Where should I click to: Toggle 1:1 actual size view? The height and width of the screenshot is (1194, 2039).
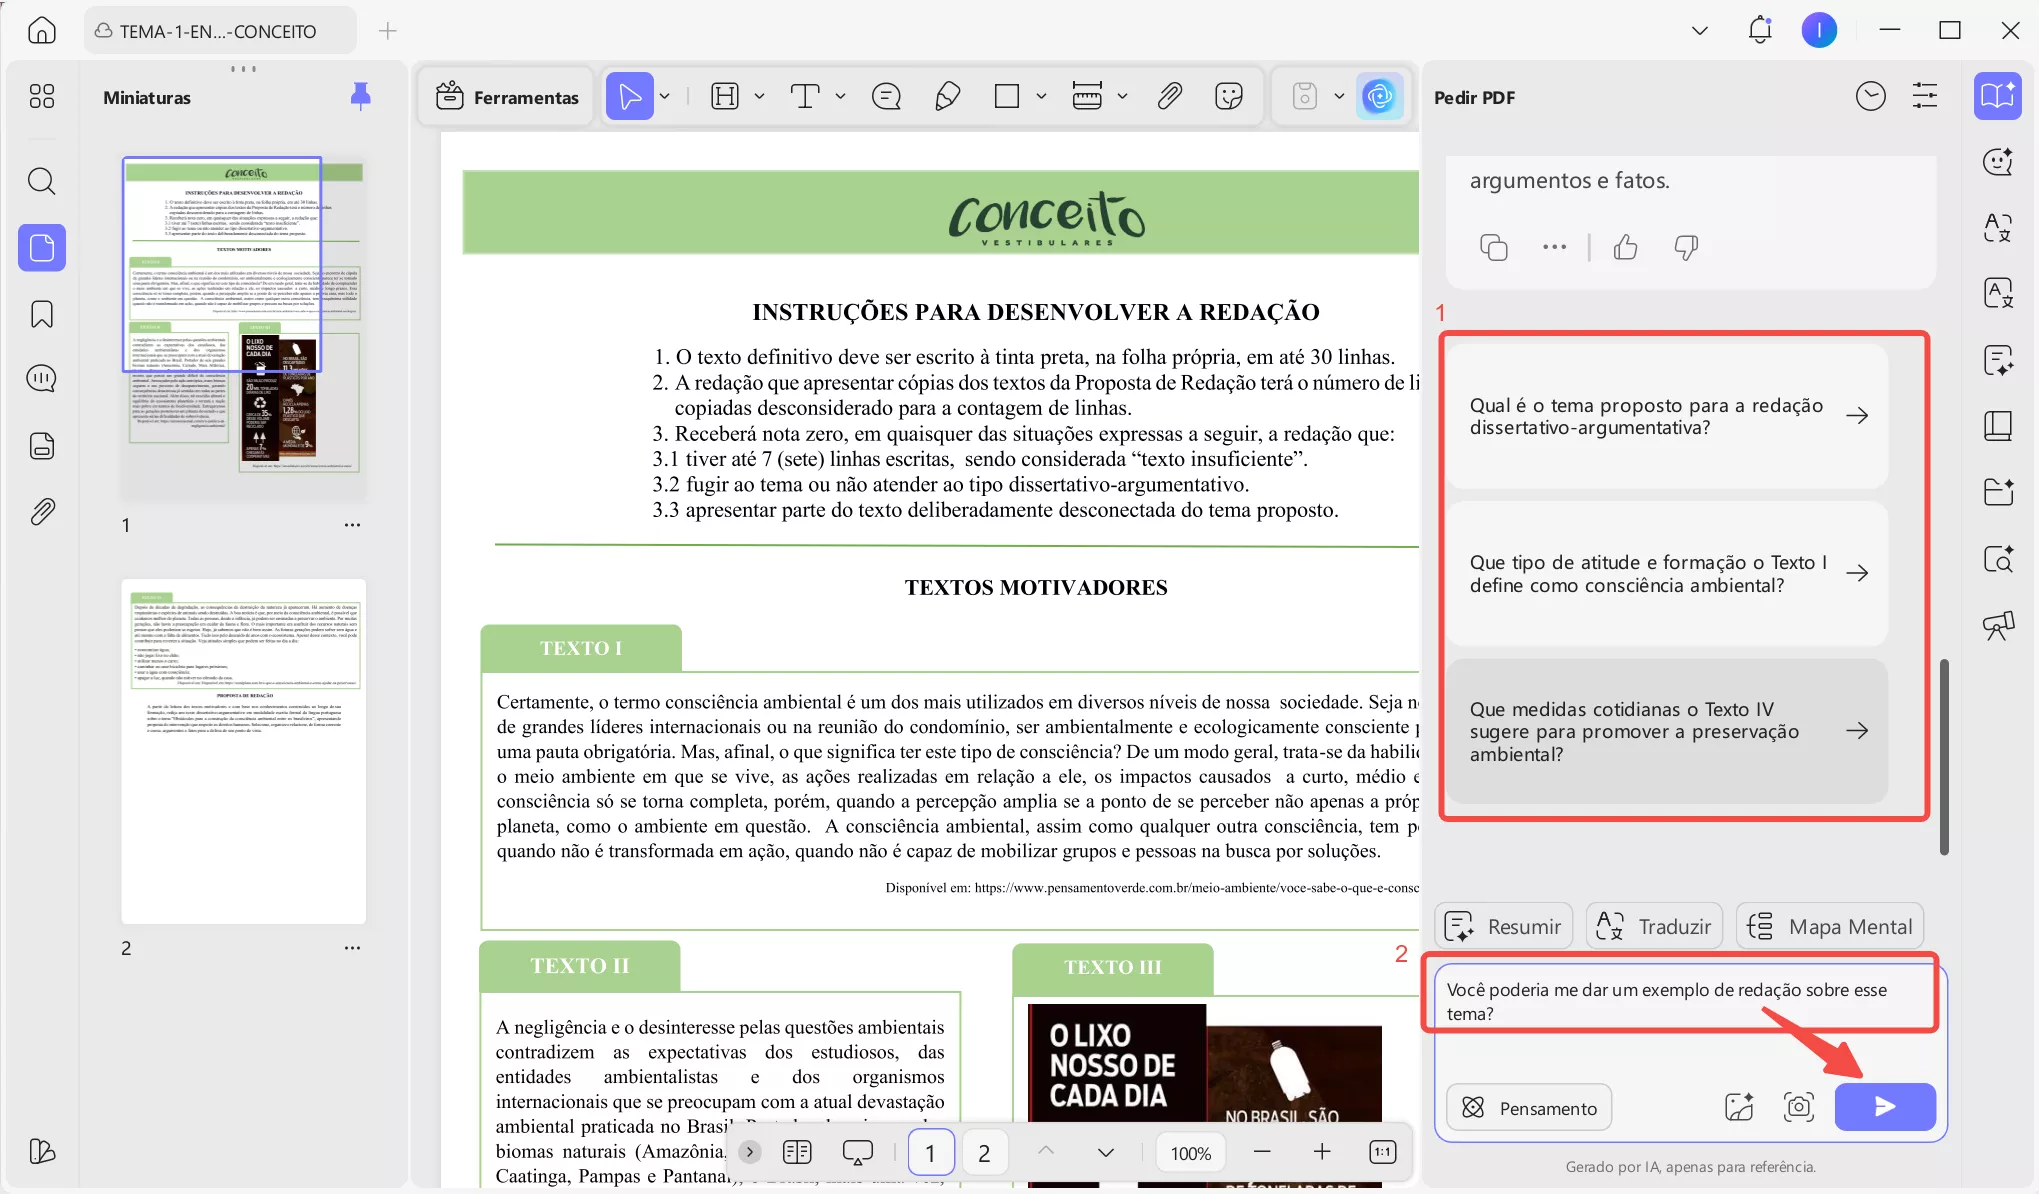tap(1381, 1152)
